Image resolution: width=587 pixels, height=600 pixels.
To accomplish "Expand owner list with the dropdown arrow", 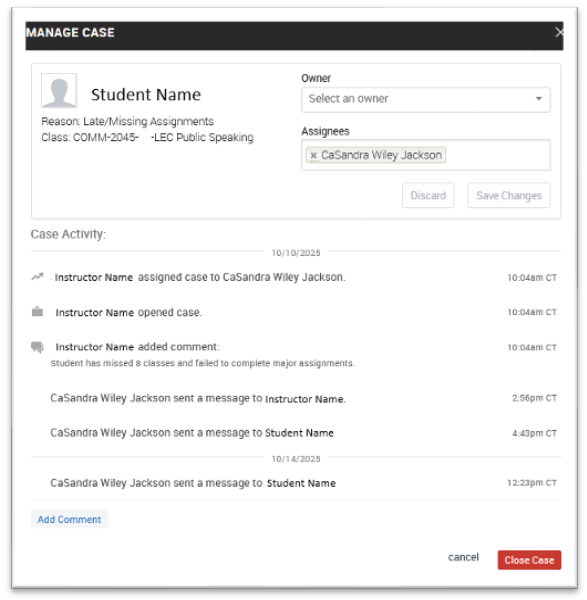I will pos(538,99).
